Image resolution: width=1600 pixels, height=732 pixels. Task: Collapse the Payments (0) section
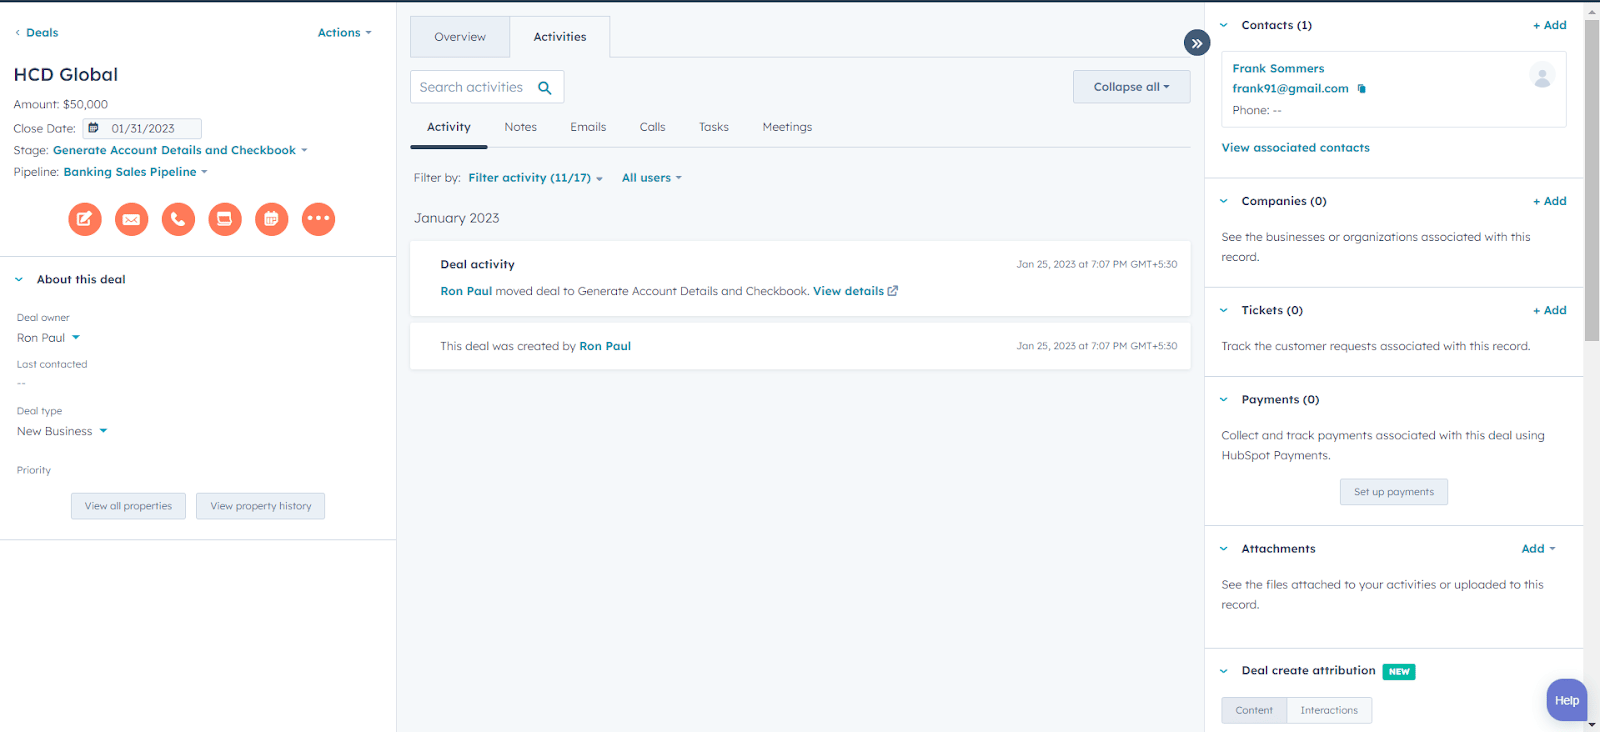(x=1224, y=399)
